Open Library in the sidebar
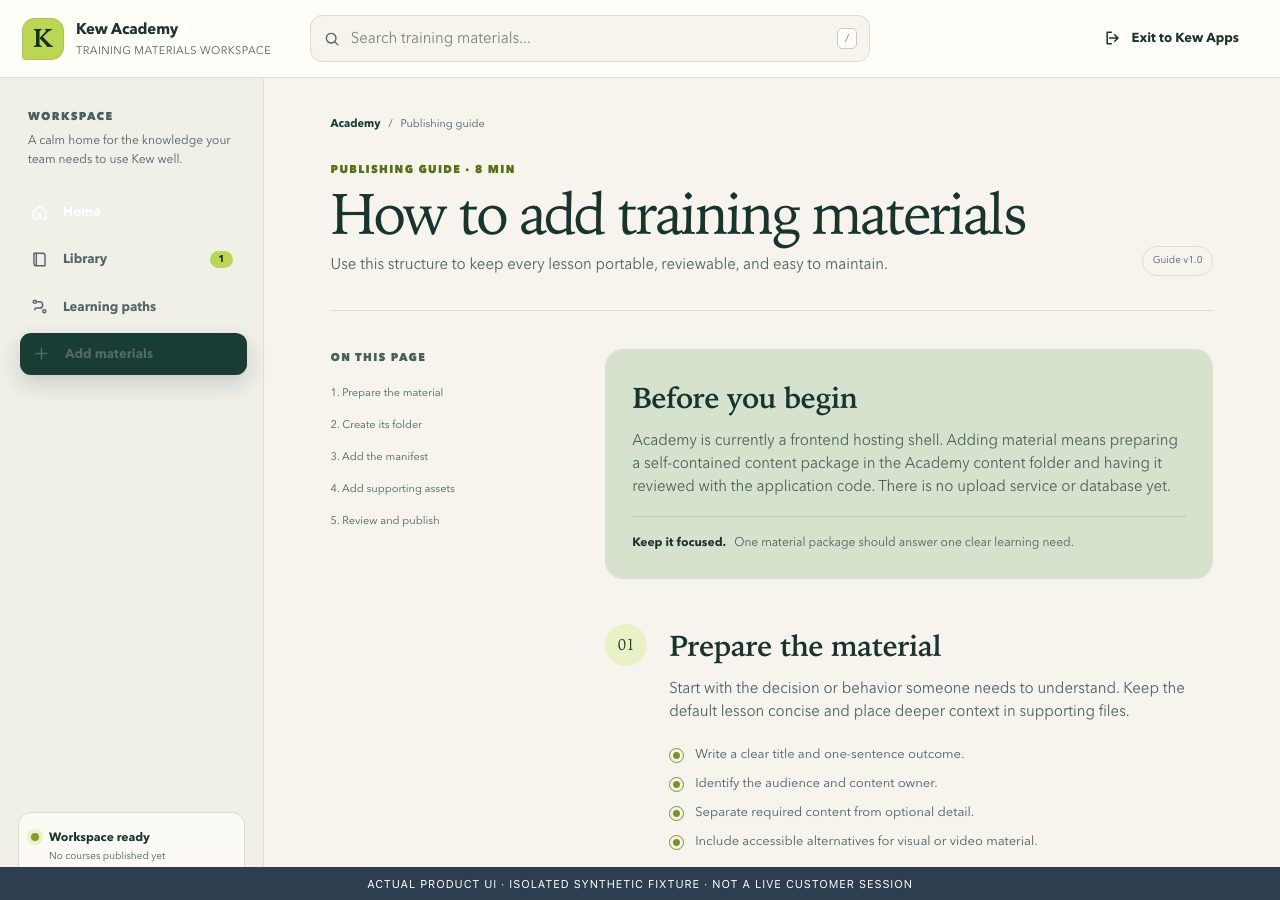 [133, 259]
